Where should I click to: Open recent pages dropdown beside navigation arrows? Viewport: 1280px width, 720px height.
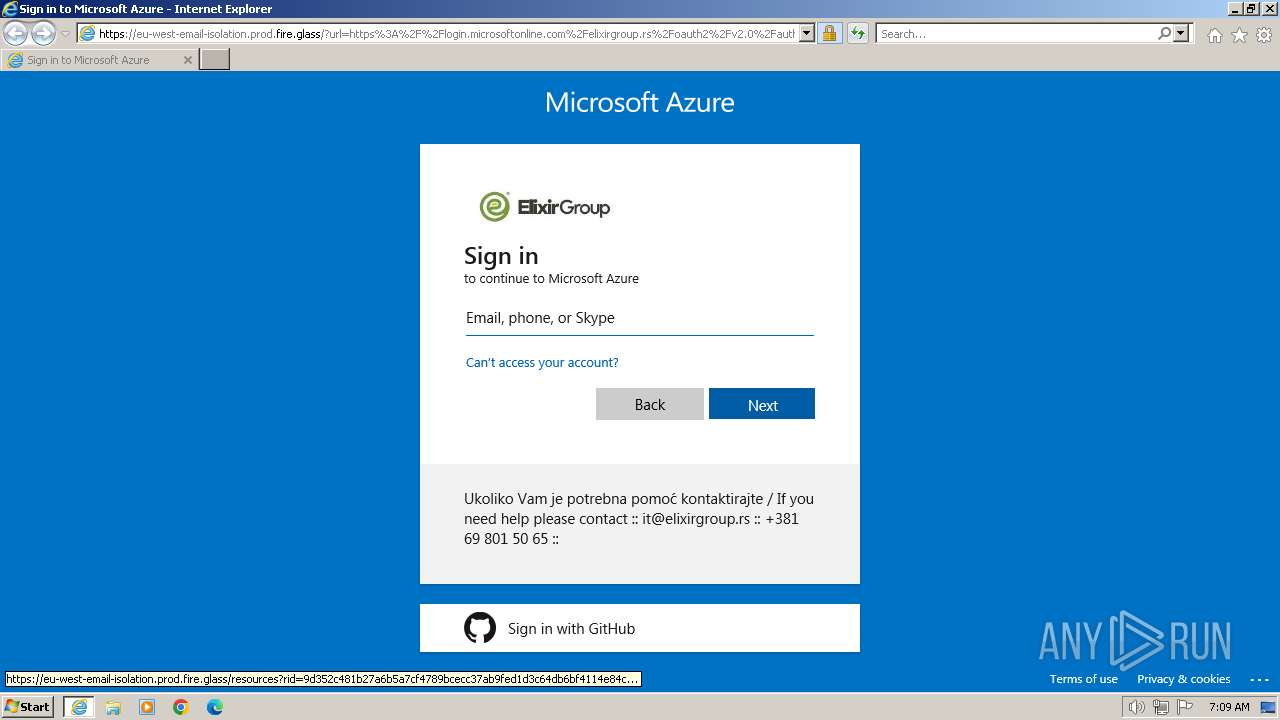[x=65, y=34]
